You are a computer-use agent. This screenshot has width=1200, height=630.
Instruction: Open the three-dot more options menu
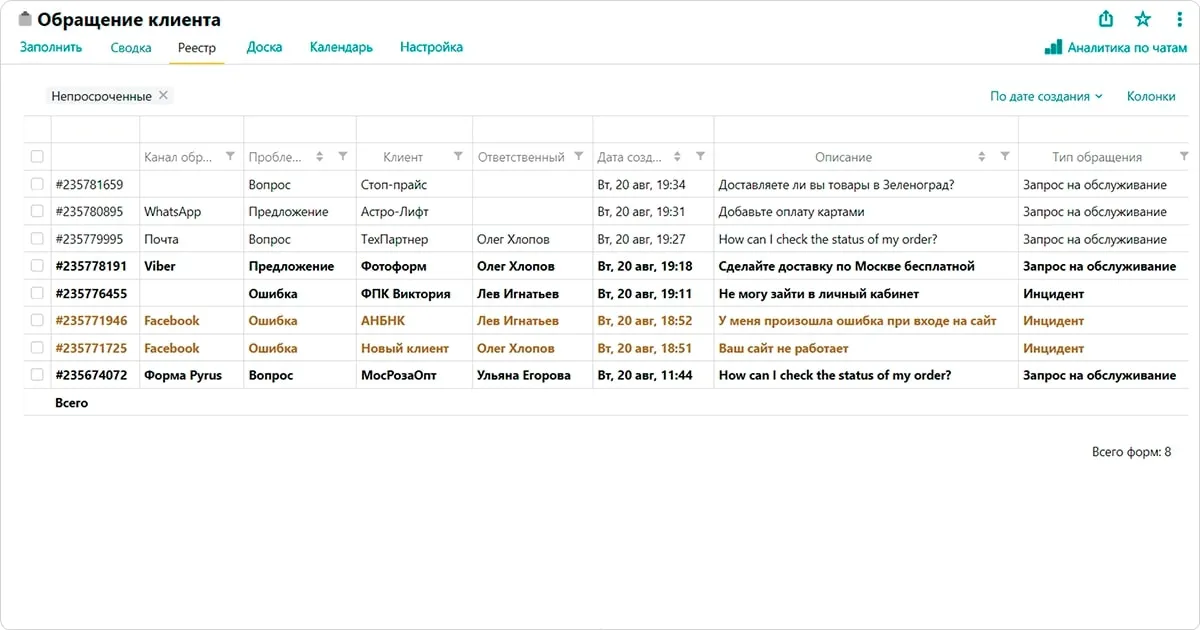1180,19
